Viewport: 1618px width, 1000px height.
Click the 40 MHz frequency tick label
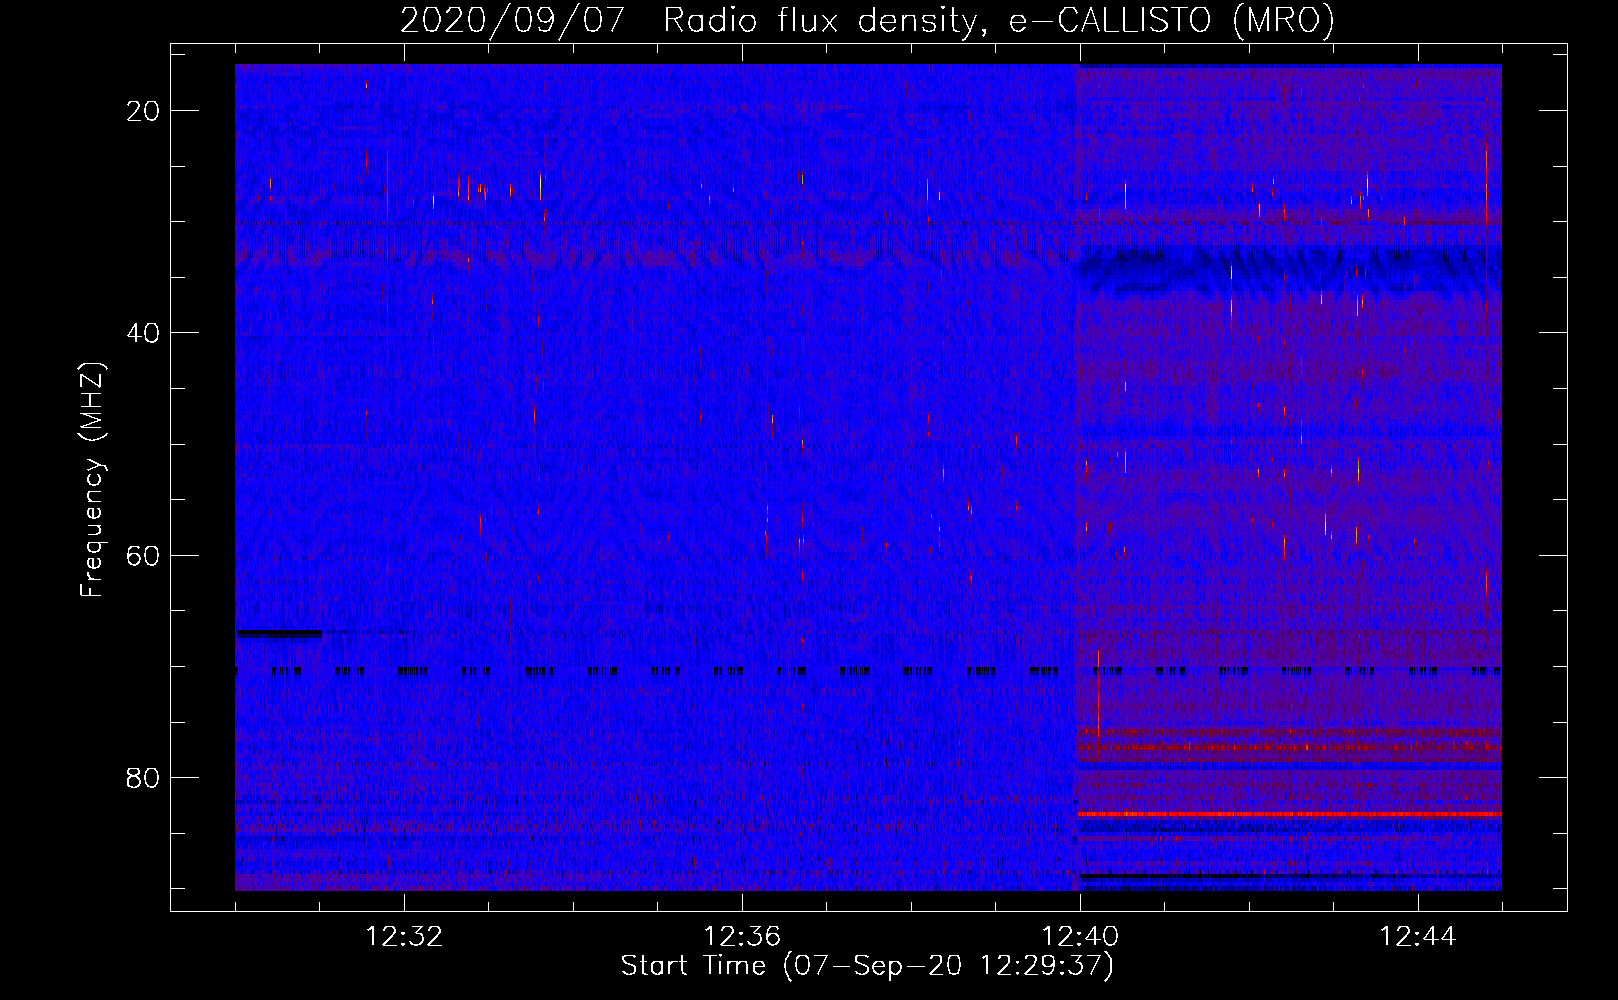point(143,333)
